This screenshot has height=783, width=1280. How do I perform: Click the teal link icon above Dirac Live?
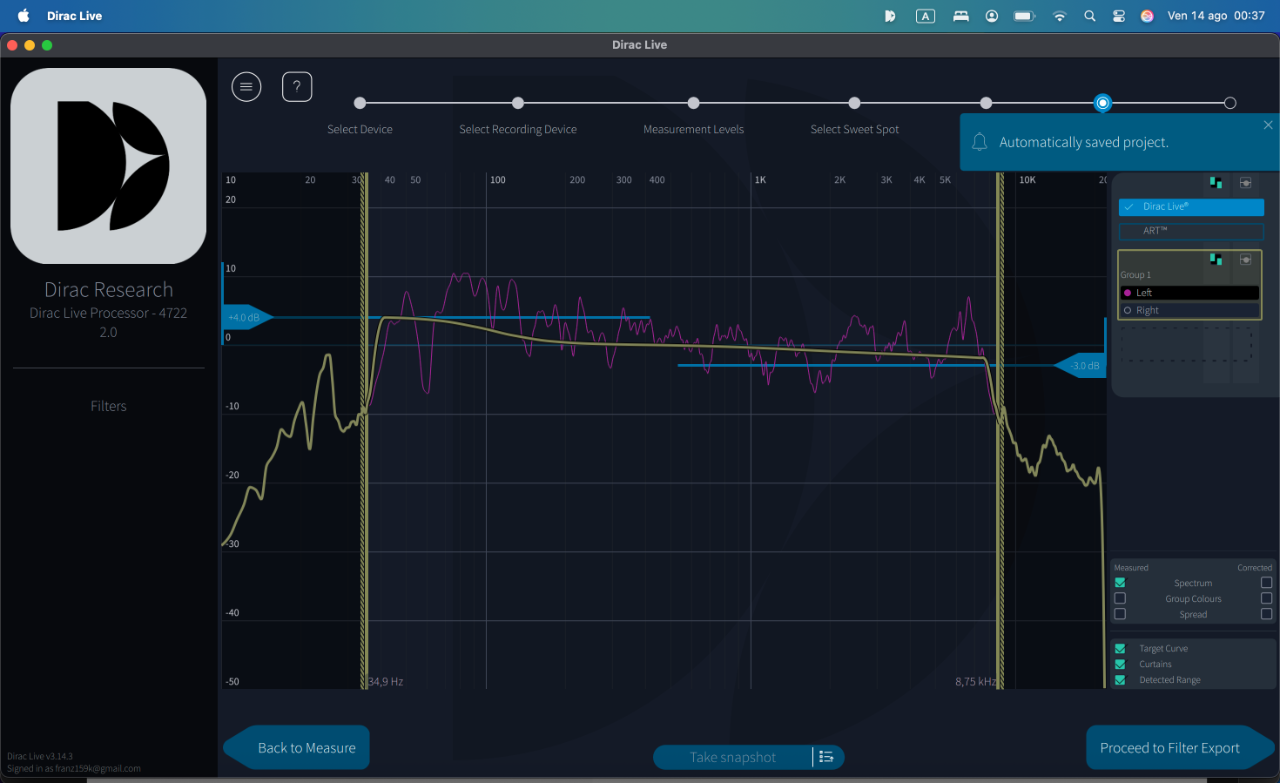(1216, 183)
